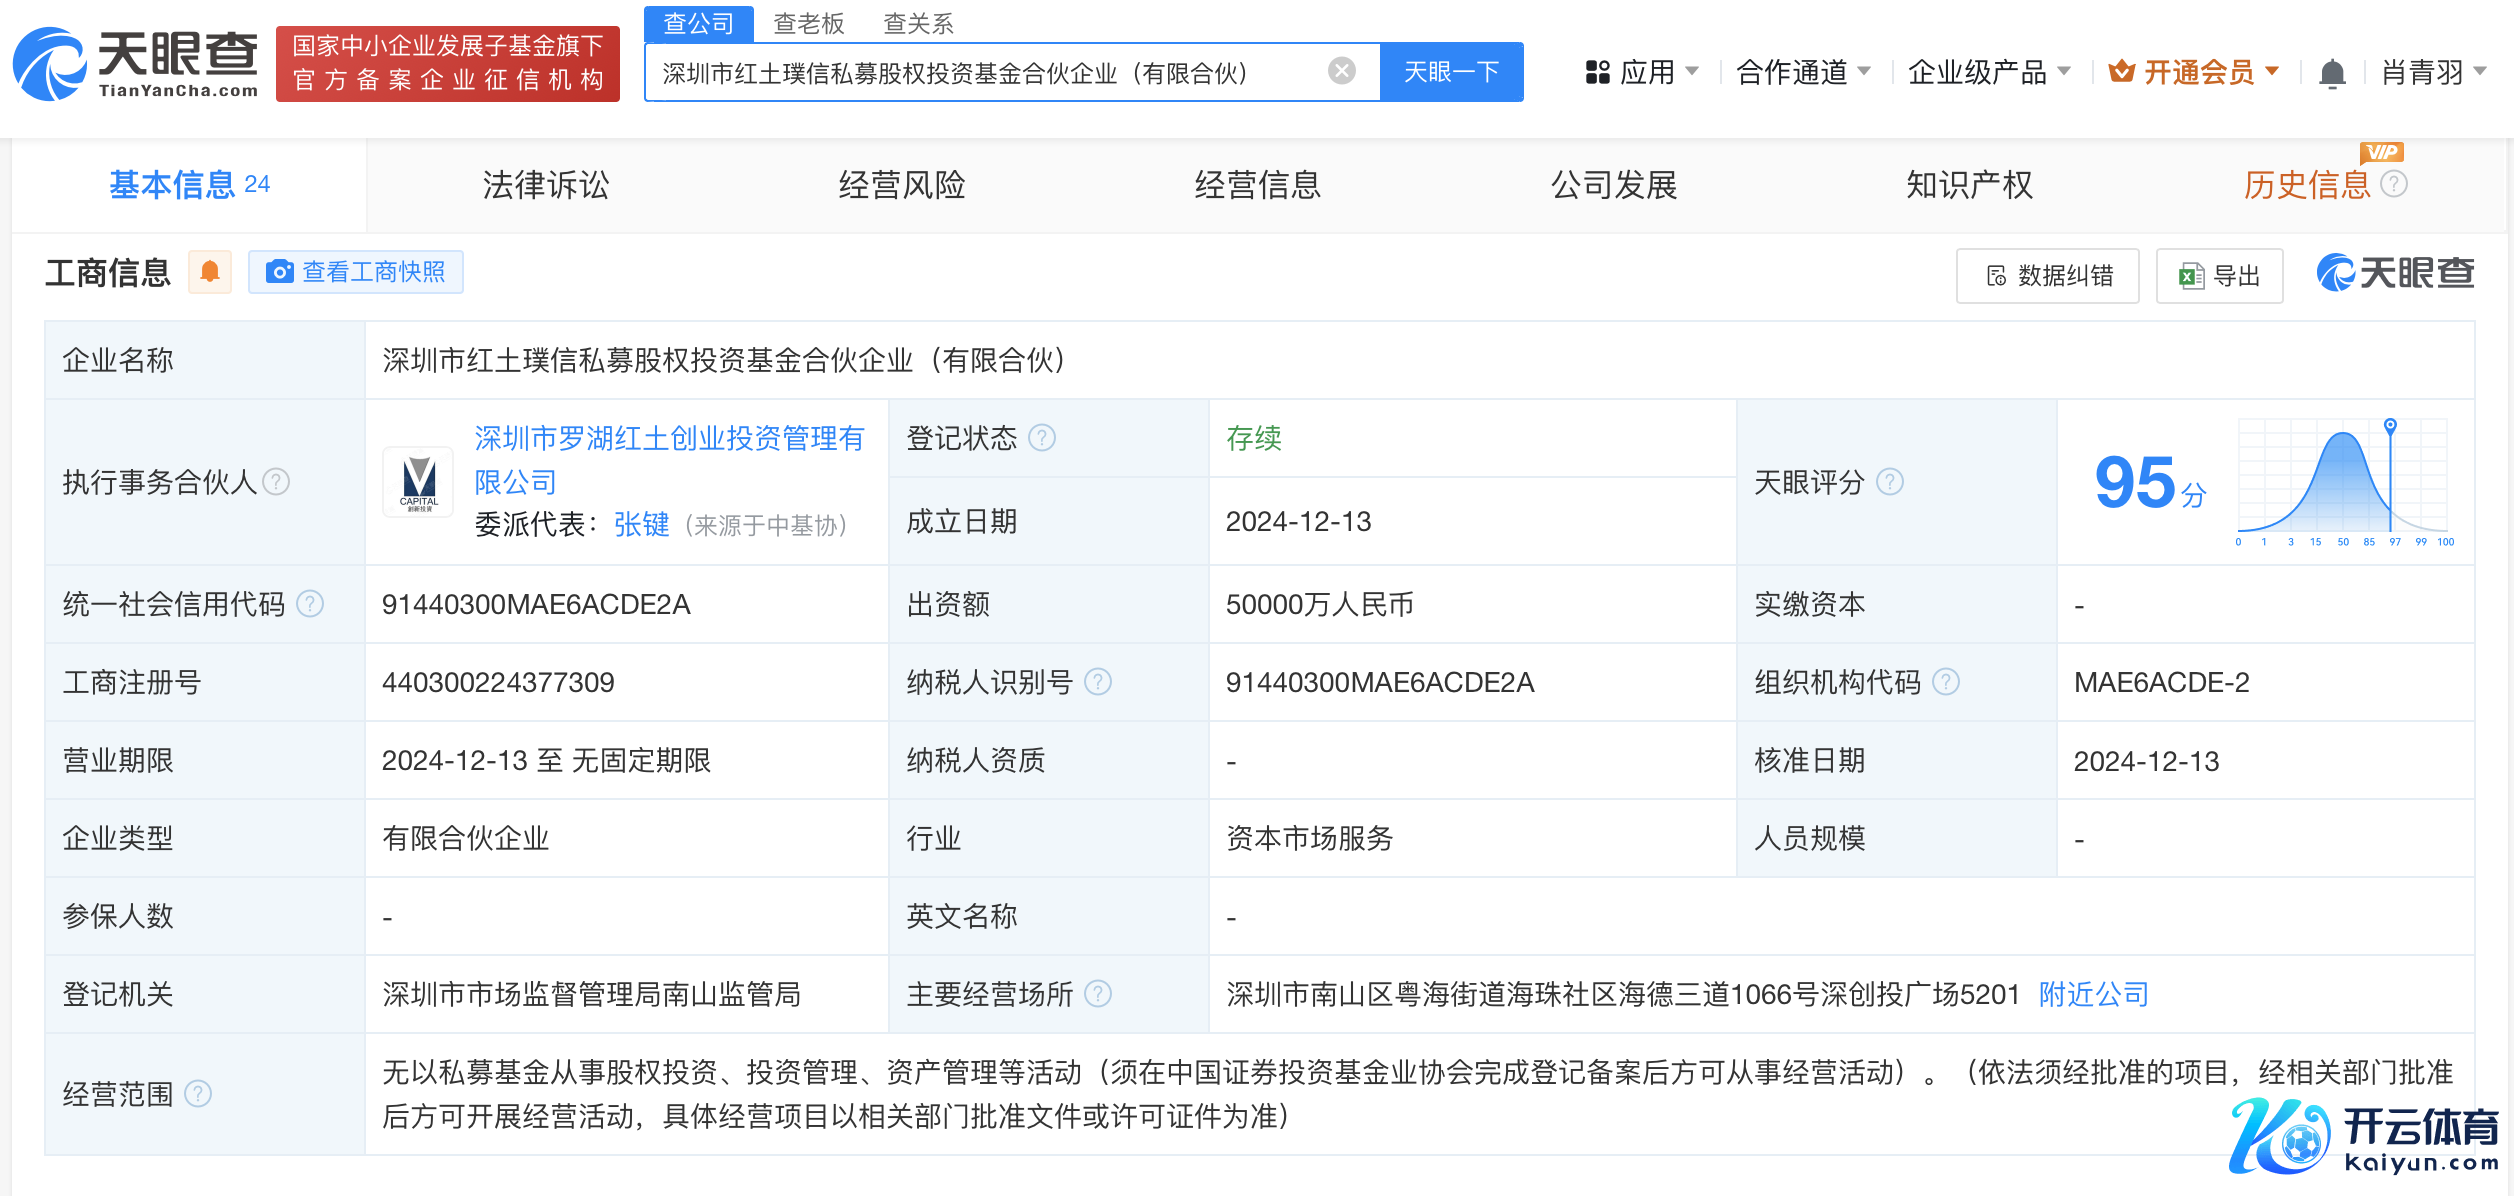Viewport: 2514px width, 1196px height.
Task: Clear the search box with X icon
Action: [x=1341, y=71]
